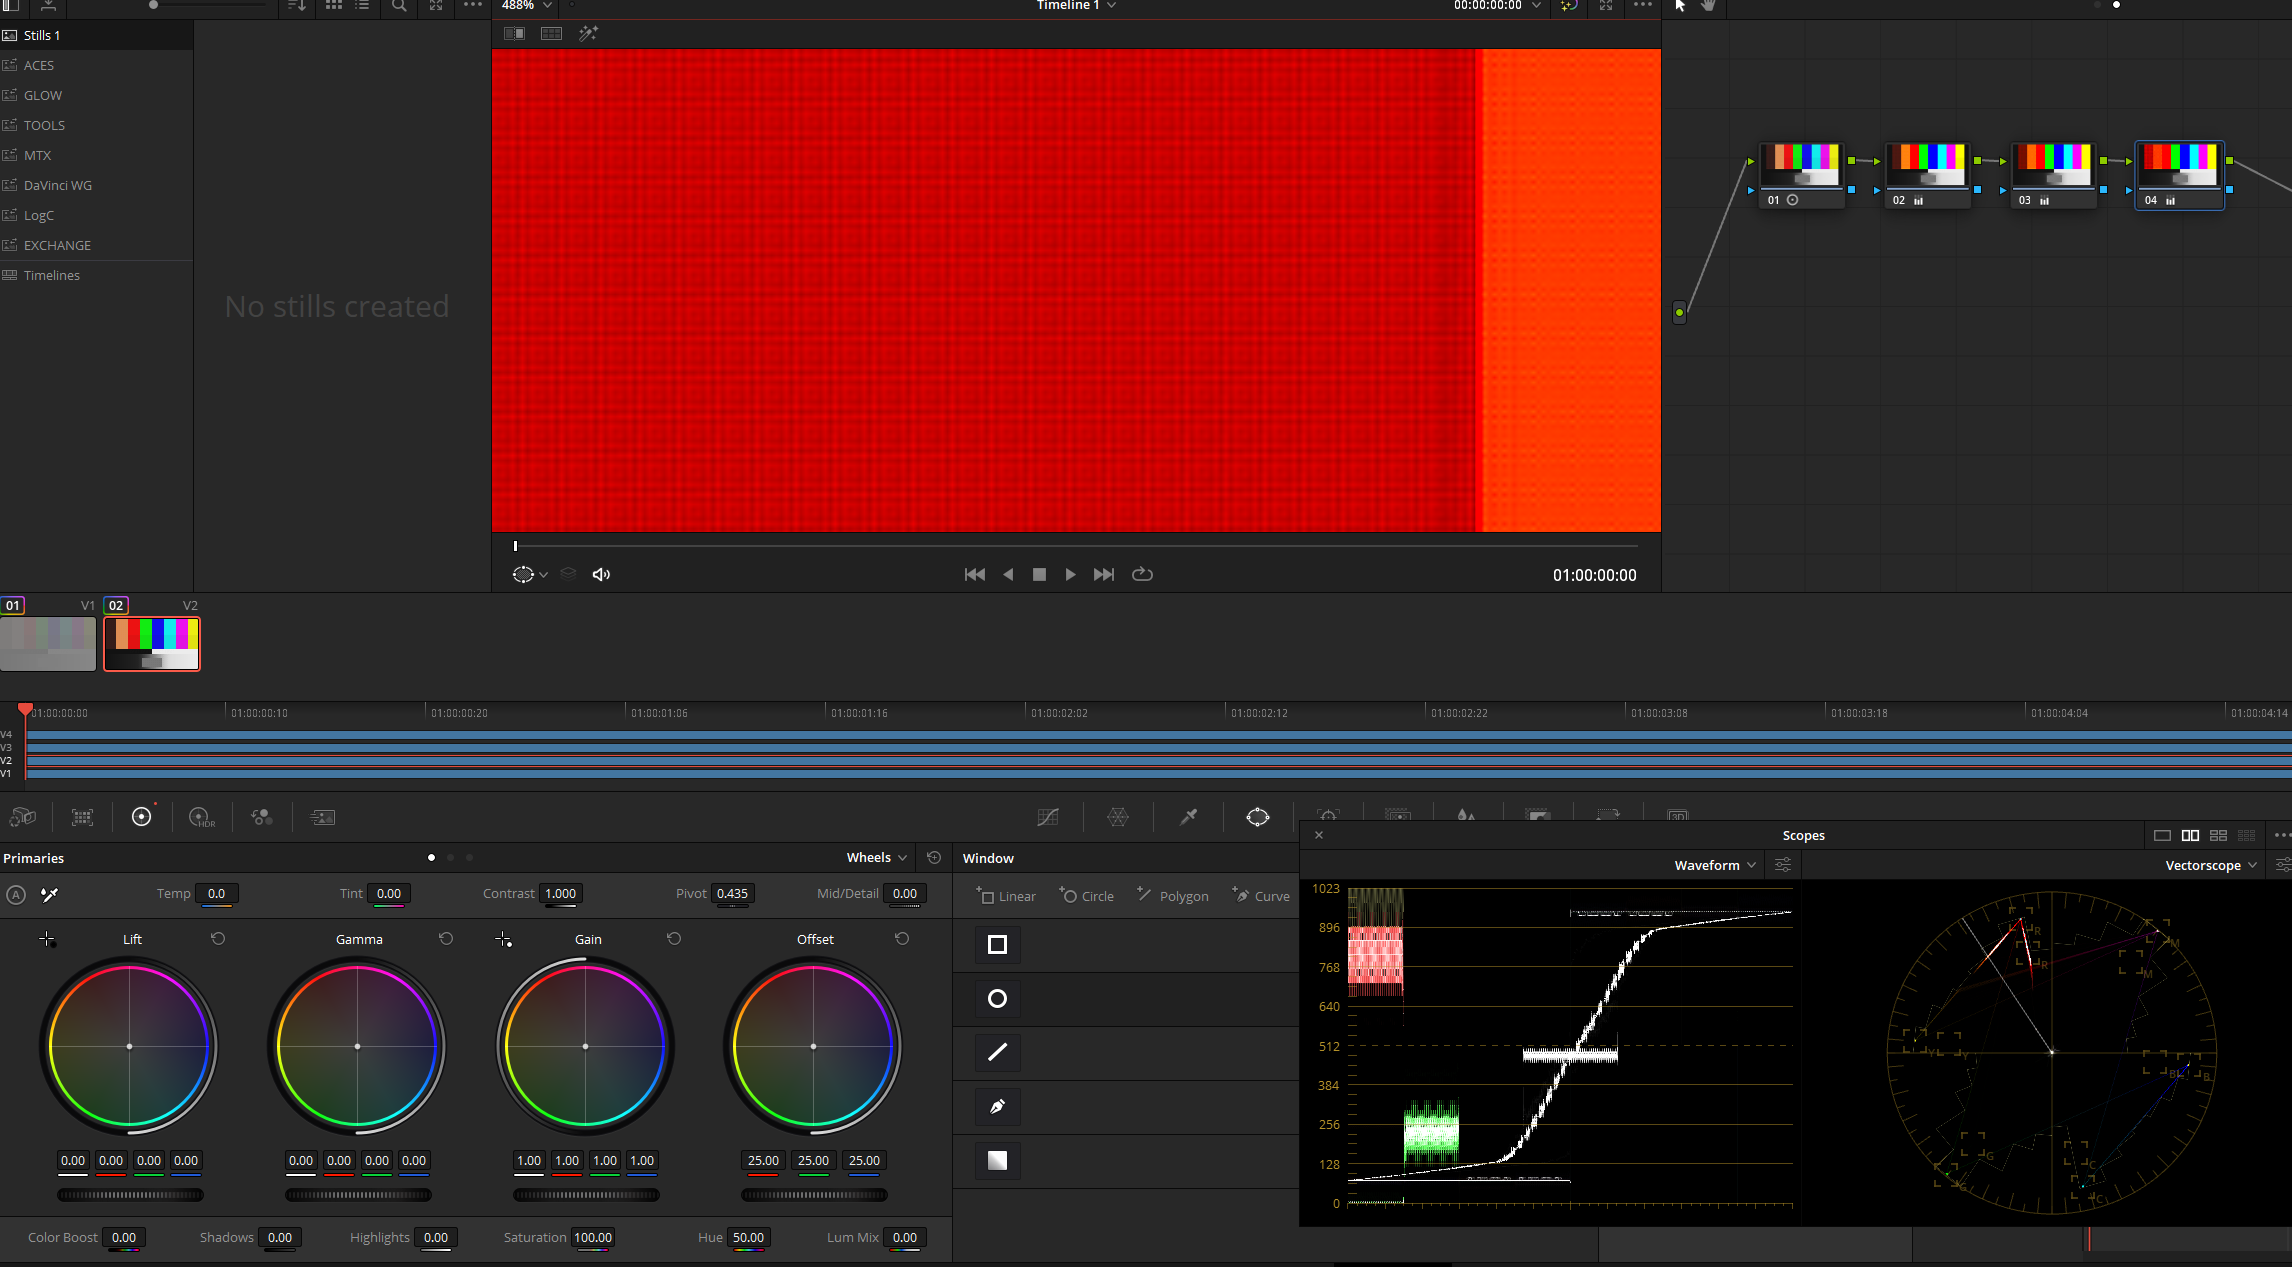Mute viewer audio with speaker icon
Viewport: 2292px width, 1267px height.
point(601,574)
